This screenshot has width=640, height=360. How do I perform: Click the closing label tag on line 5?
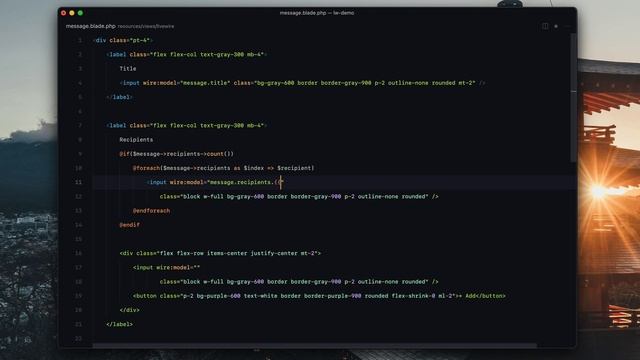click(119, 97)
